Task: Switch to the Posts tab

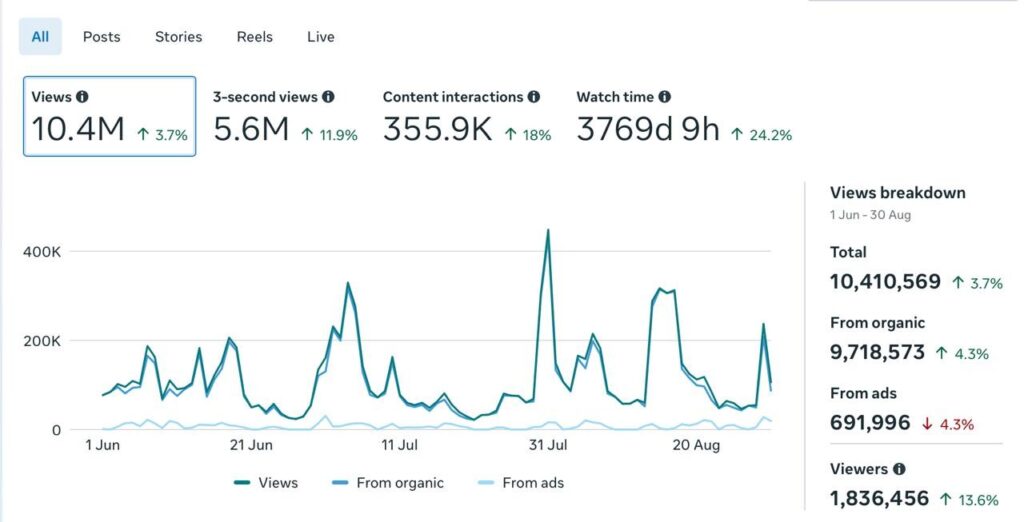Action: pyautogui.click(x=101, y=37)
